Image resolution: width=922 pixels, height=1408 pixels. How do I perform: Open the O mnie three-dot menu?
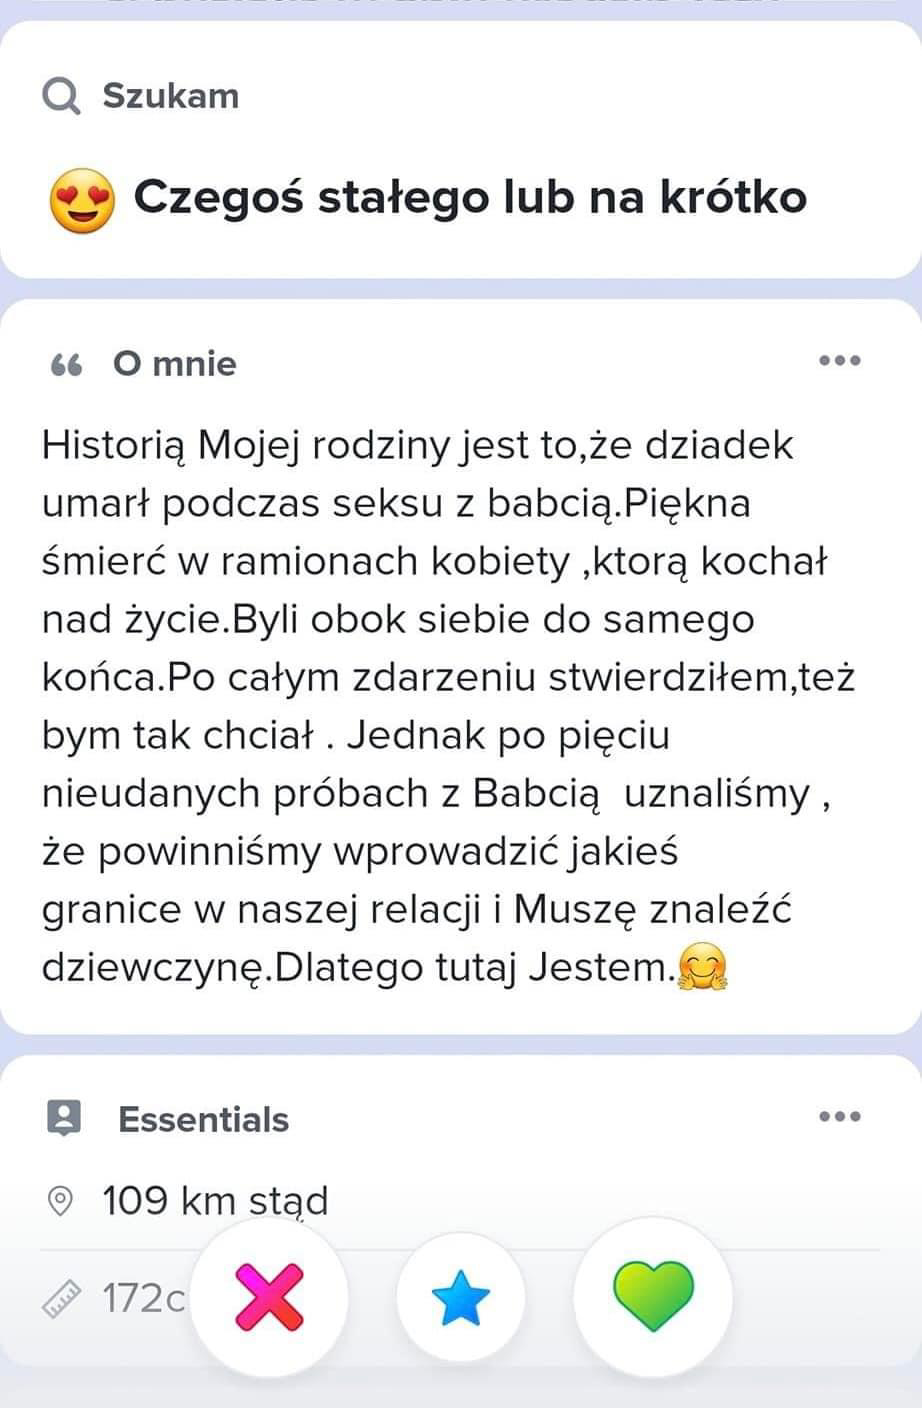coord(839,361)
